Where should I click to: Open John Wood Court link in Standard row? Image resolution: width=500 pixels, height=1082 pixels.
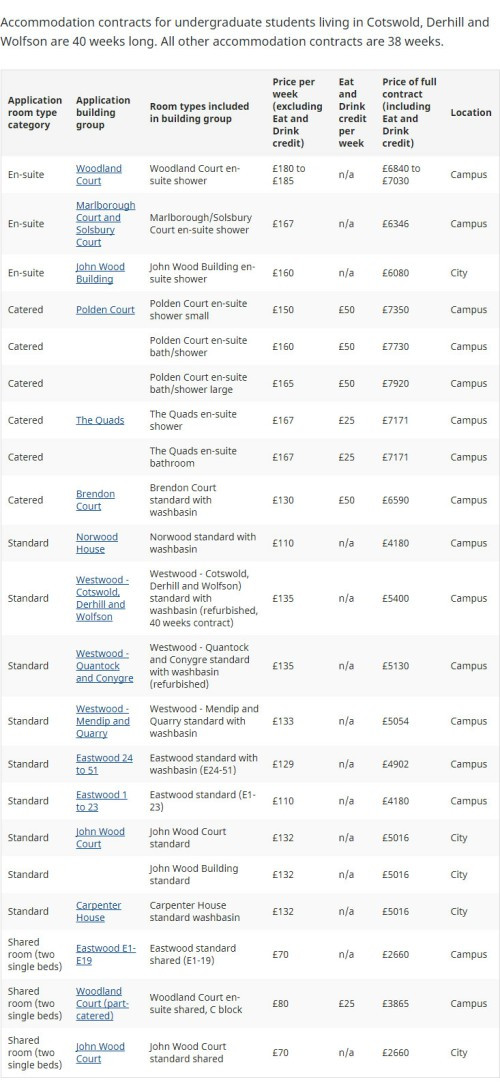click(100, 838)
